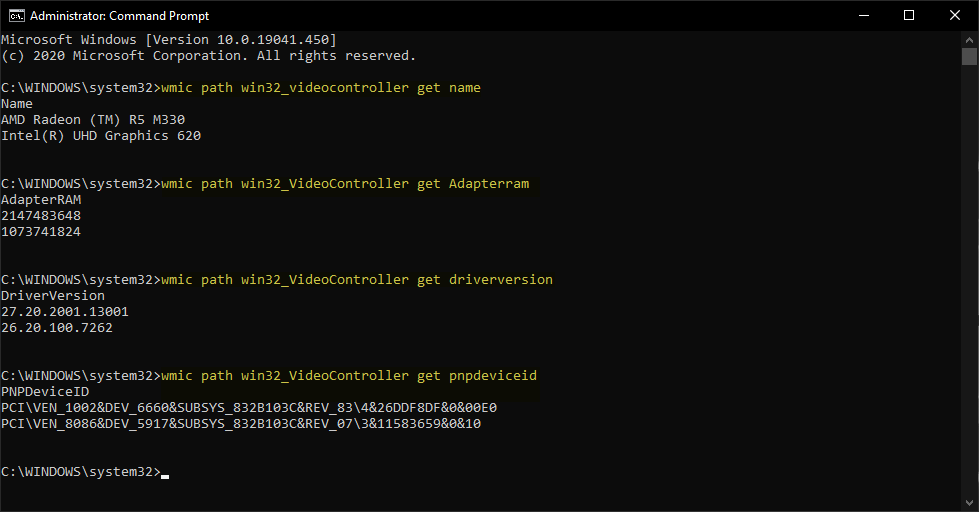
Task: Click the Windows version 10.0.19041.450 line
Action: (169, 40)
